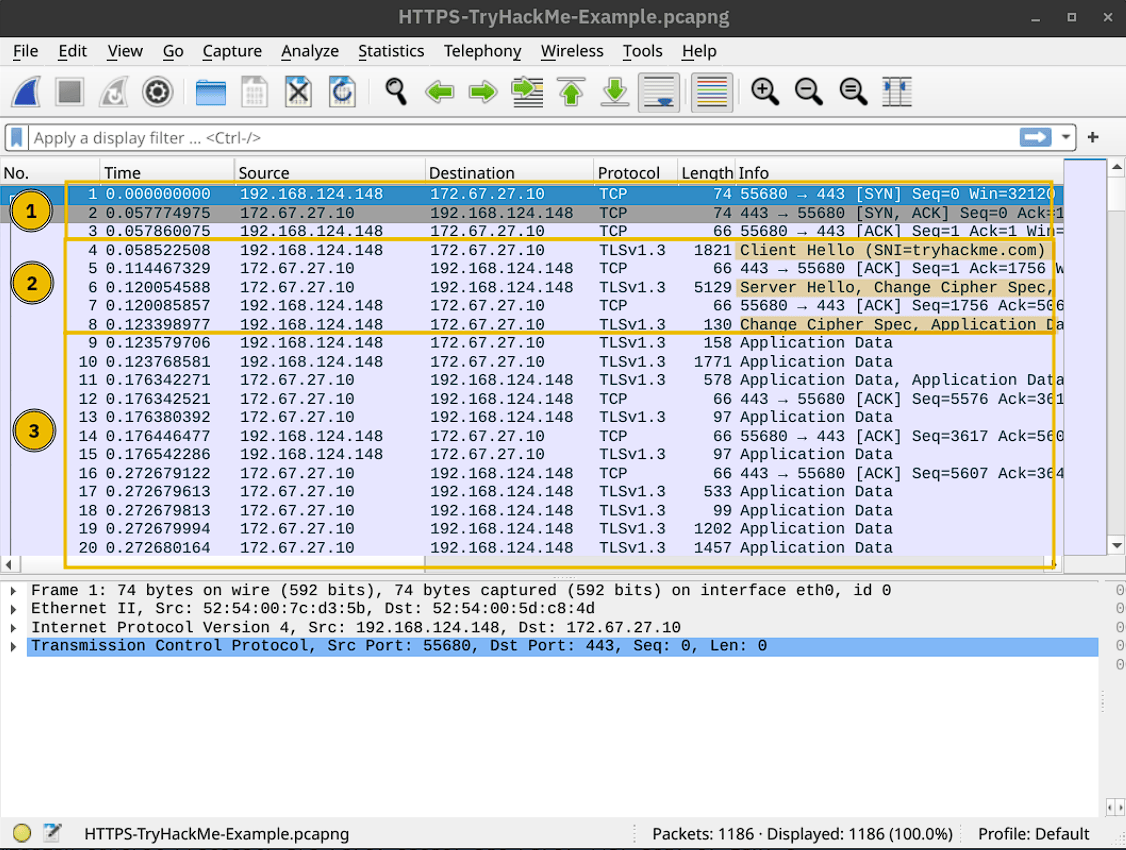Toggle packet list colorization

[x=712, y=92]
